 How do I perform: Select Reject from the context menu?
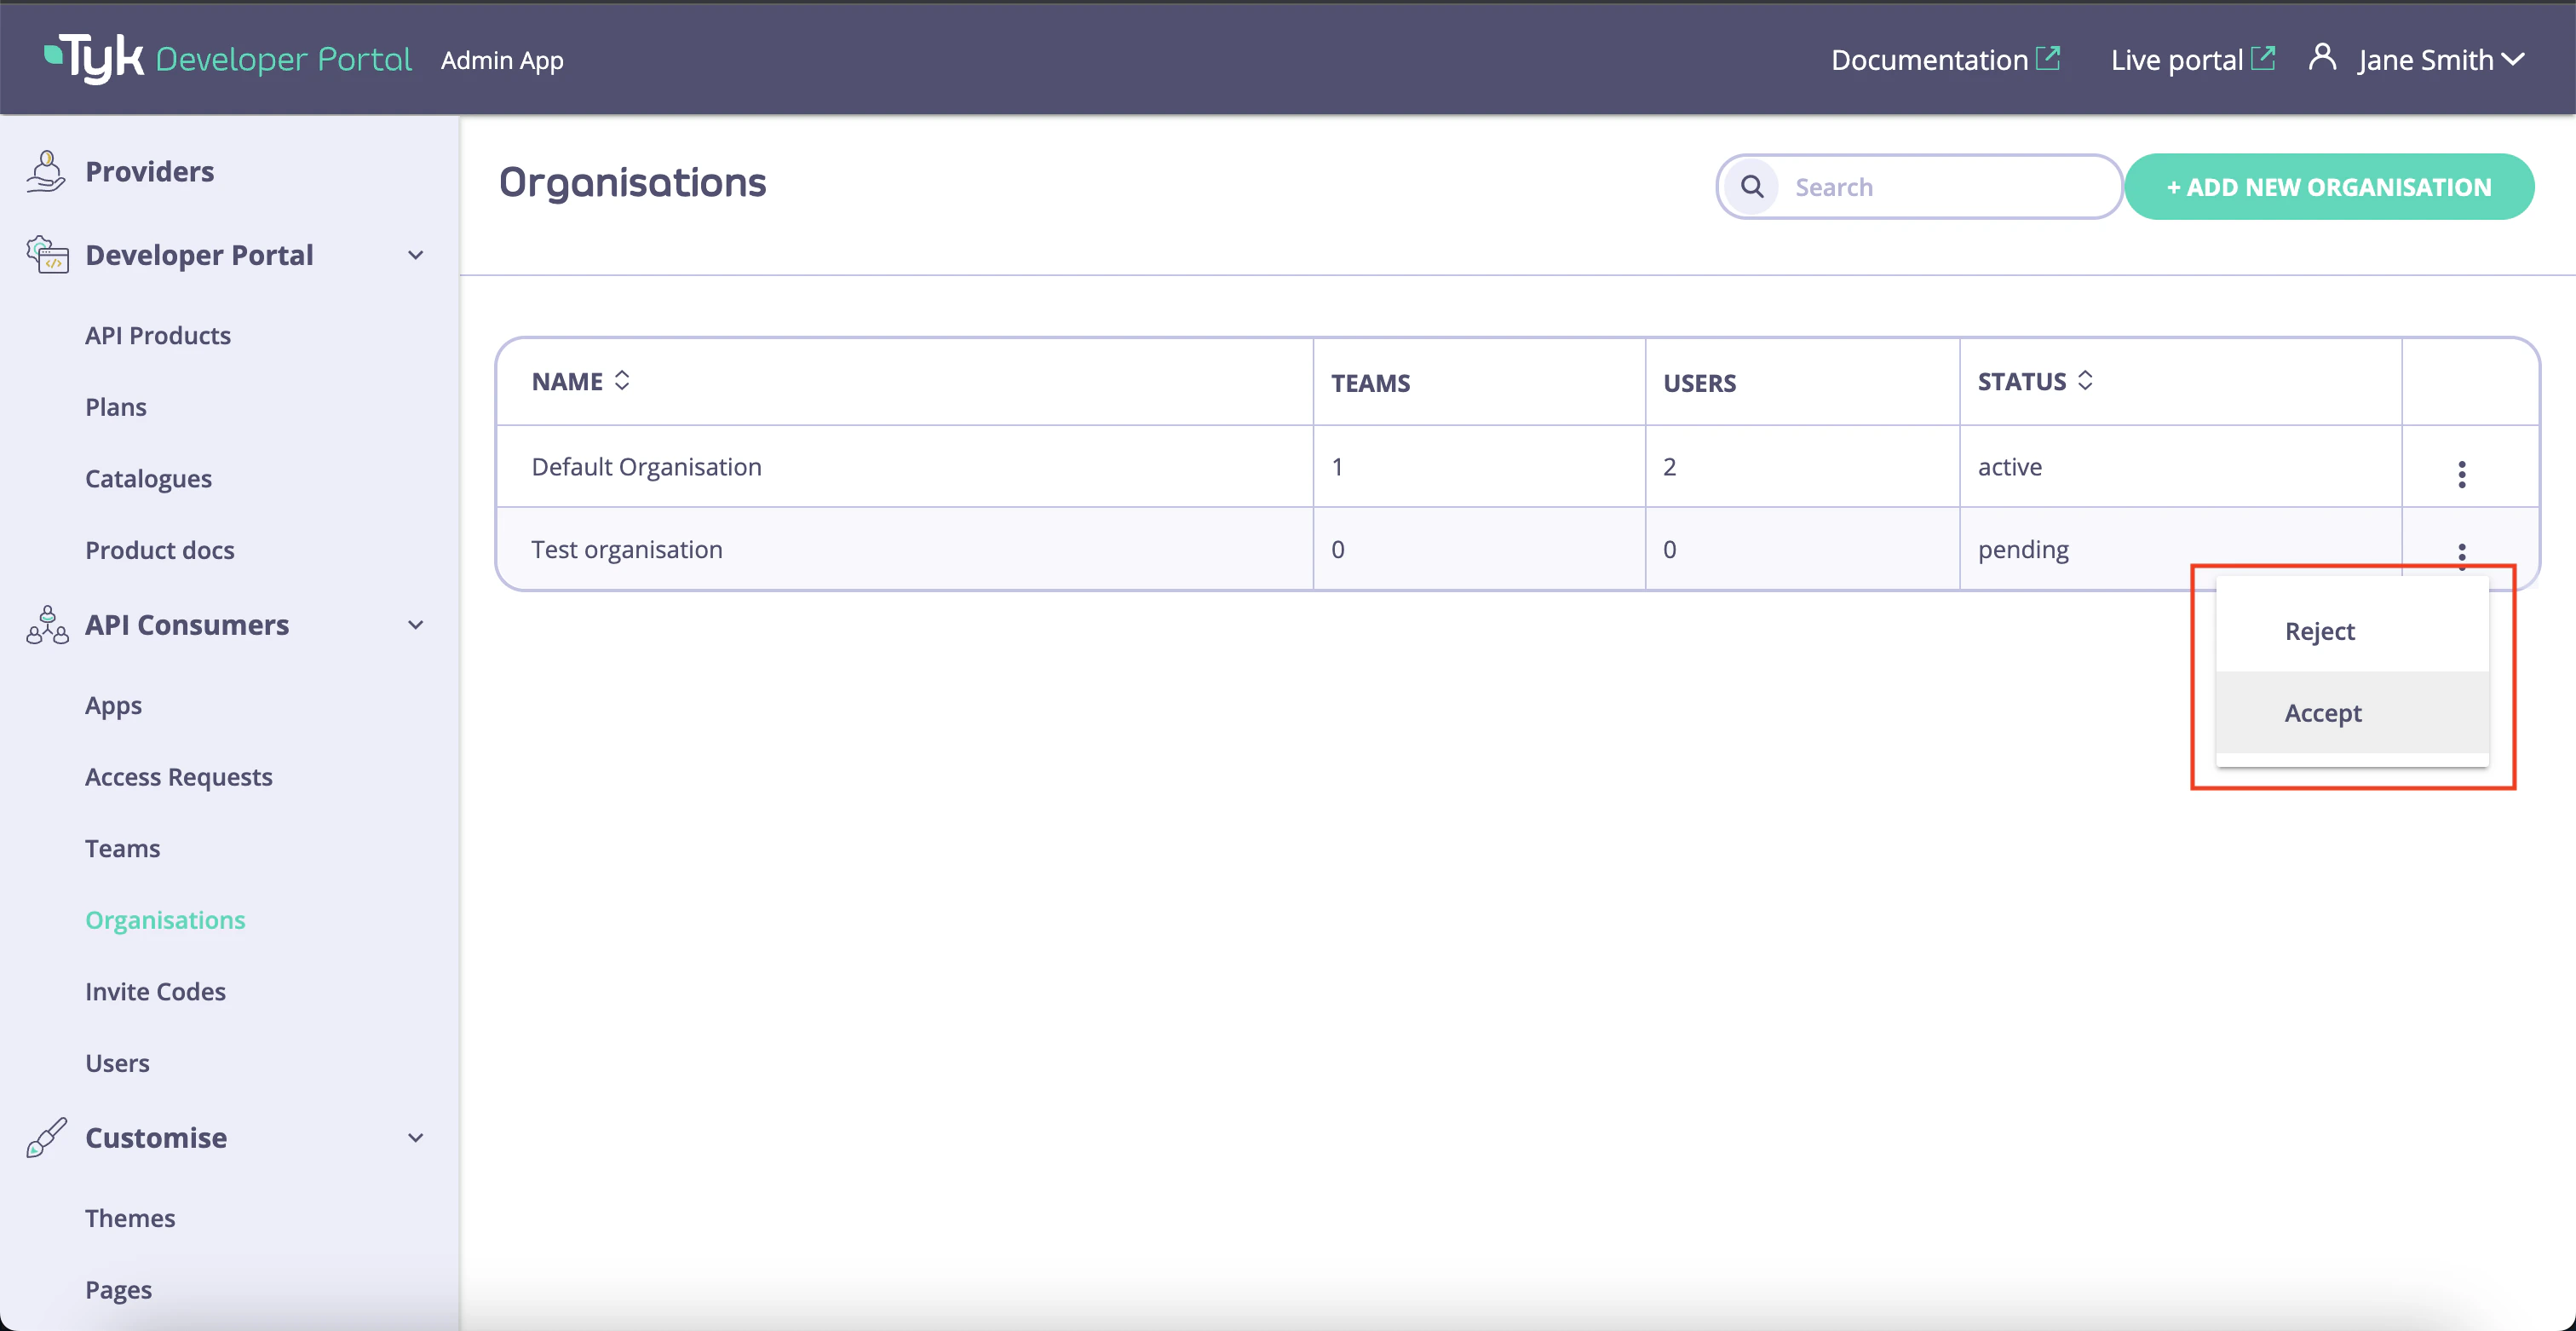[2320, 631]
